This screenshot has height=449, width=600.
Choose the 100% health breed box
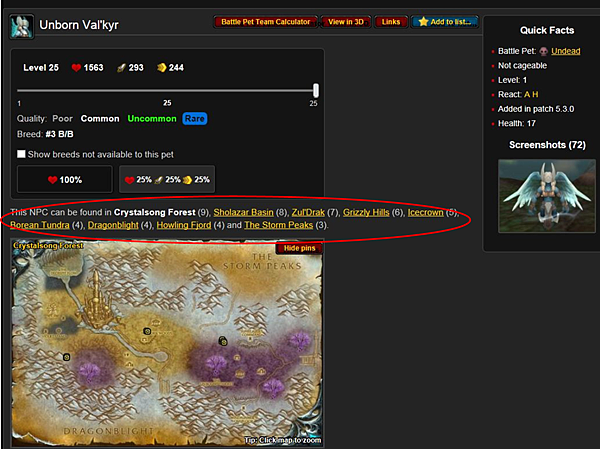click(x=65, y=180)
